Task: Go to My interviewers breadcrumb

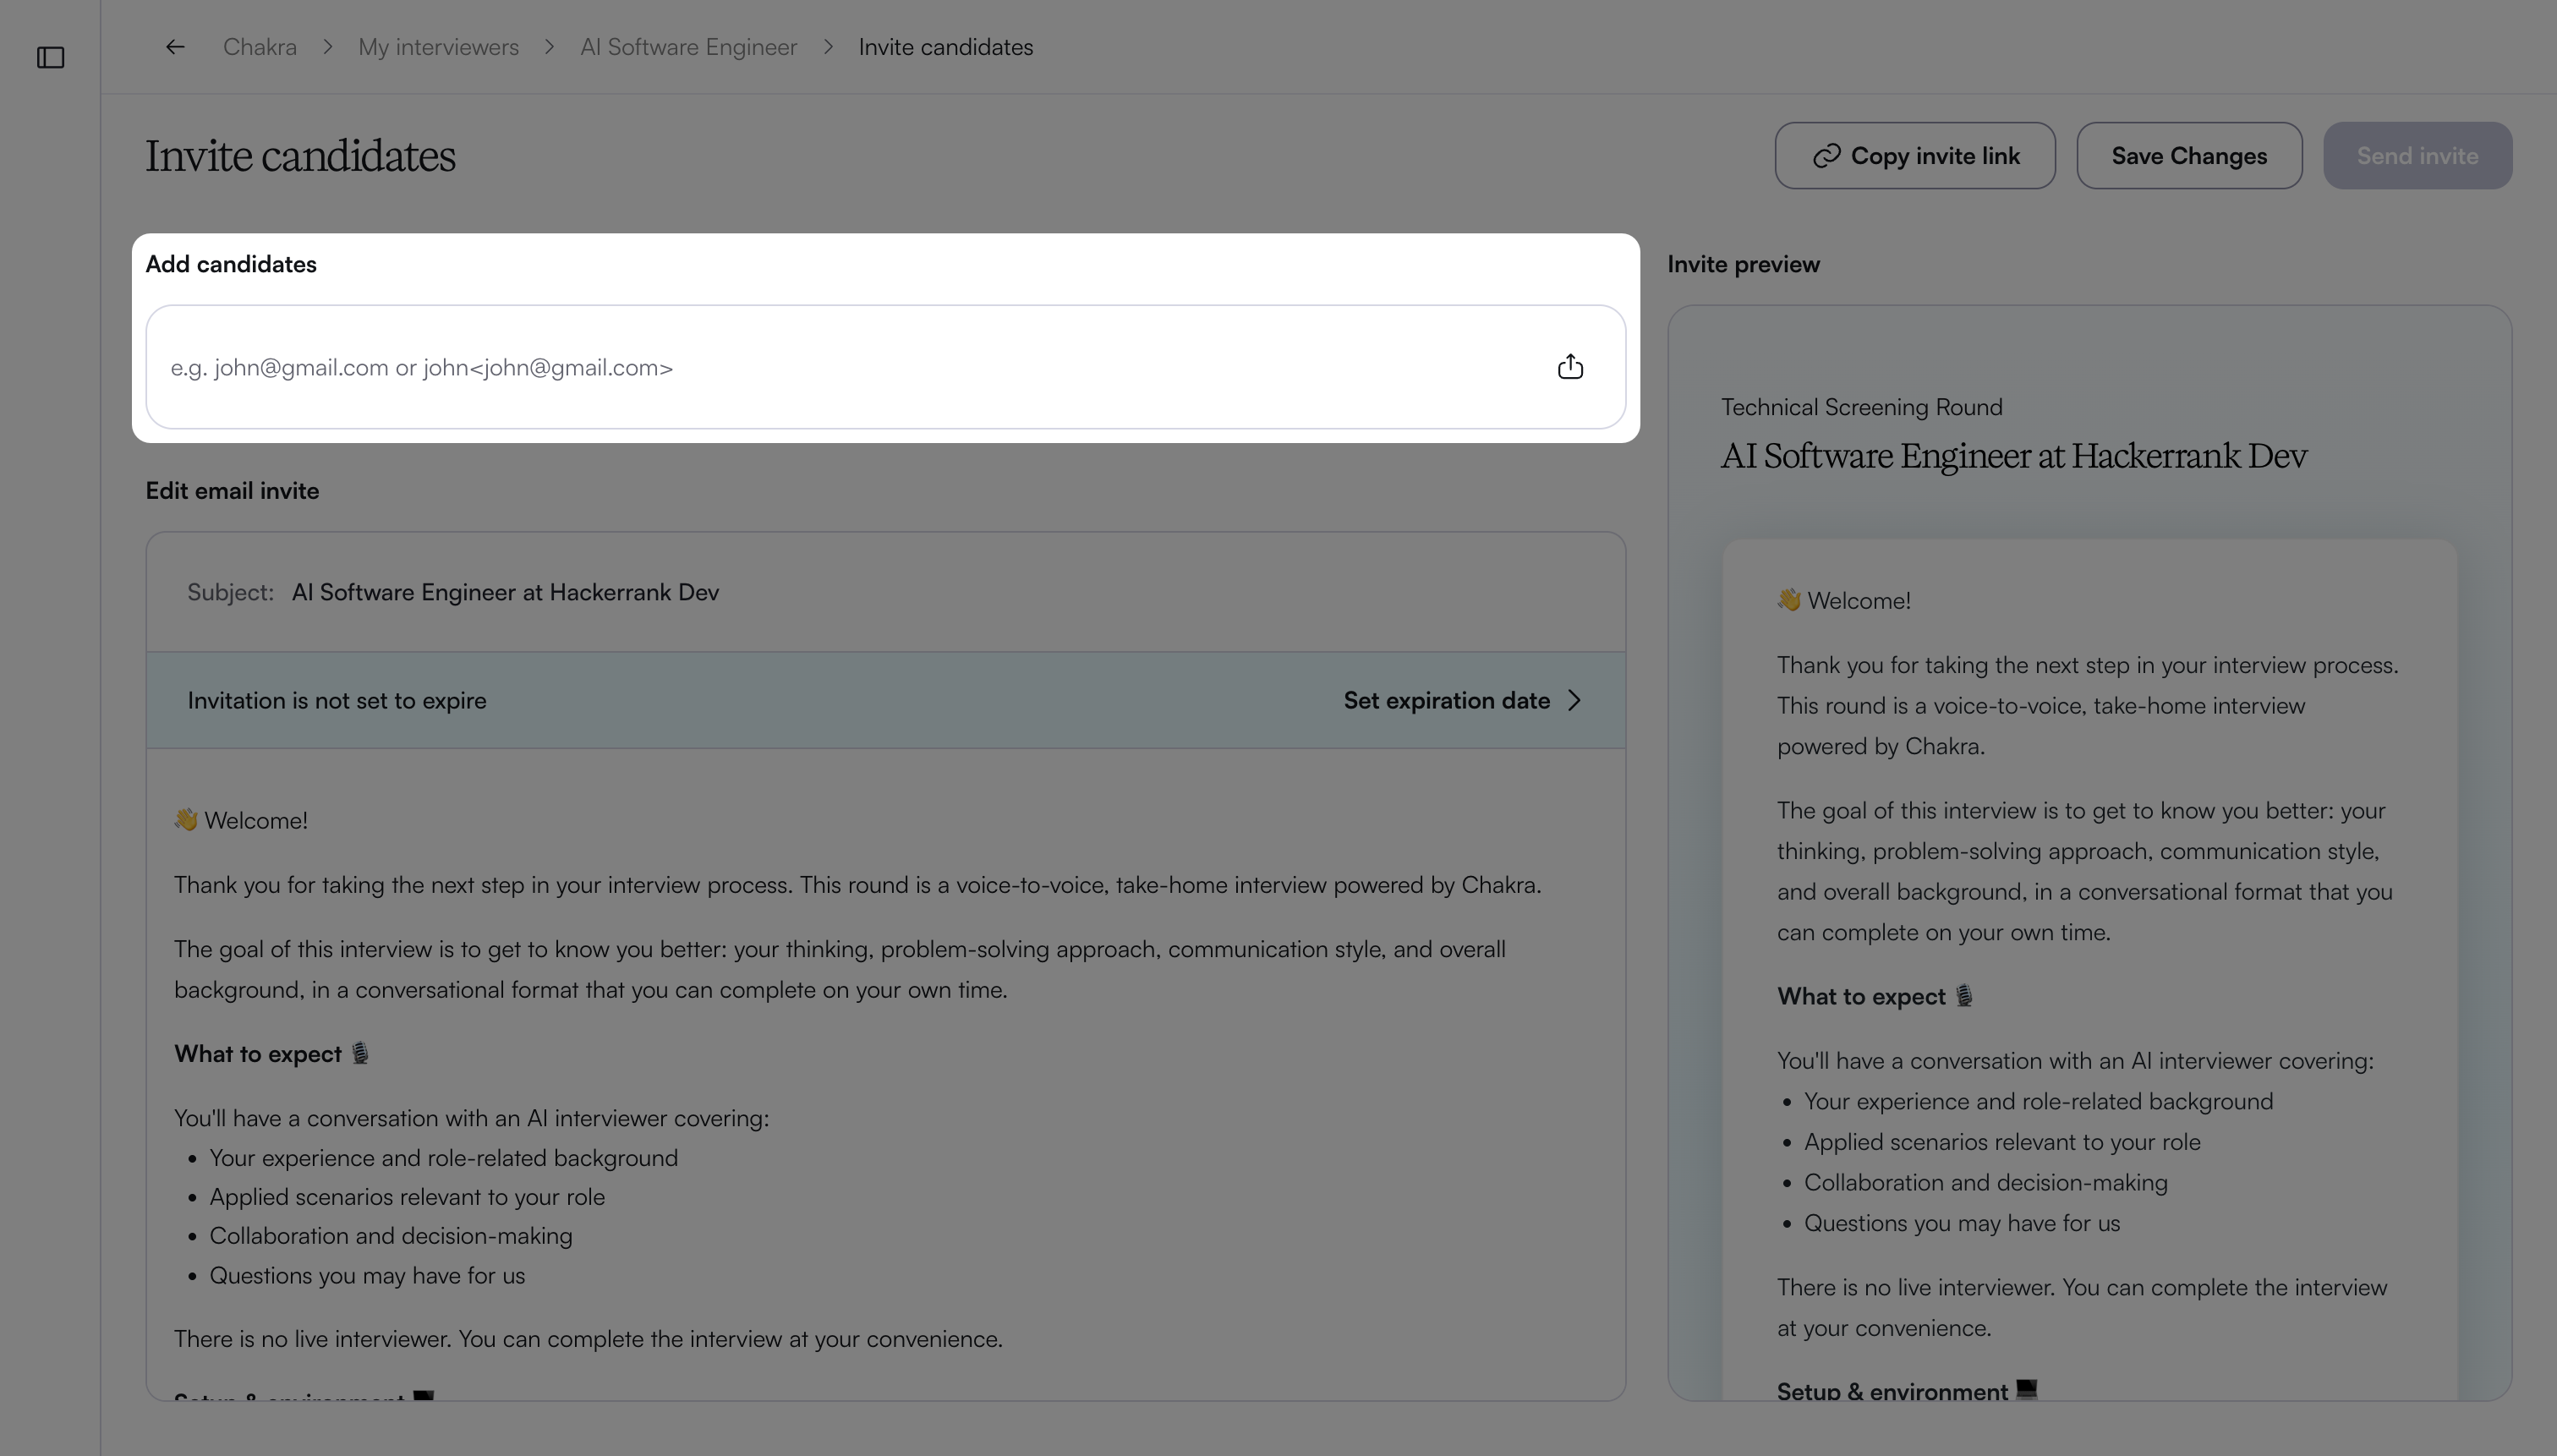Action: pos(438,47)
